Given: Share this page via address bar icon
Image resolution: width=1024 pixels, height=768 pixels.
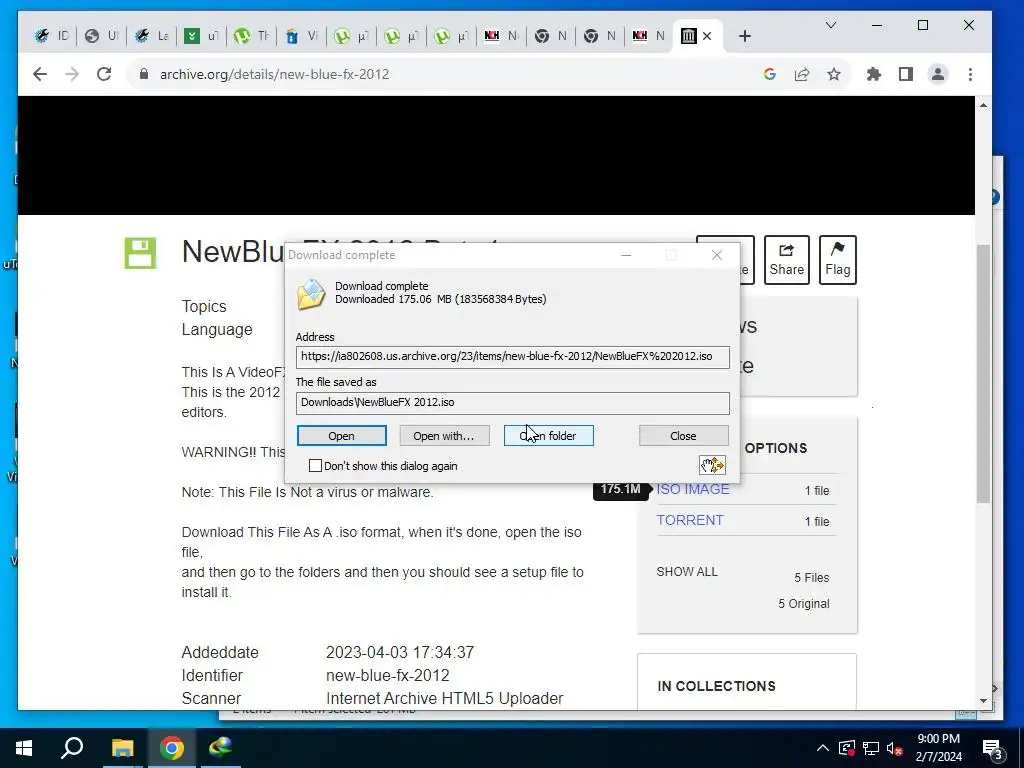Looking at the screenshot, I should (x=802, y=74).
